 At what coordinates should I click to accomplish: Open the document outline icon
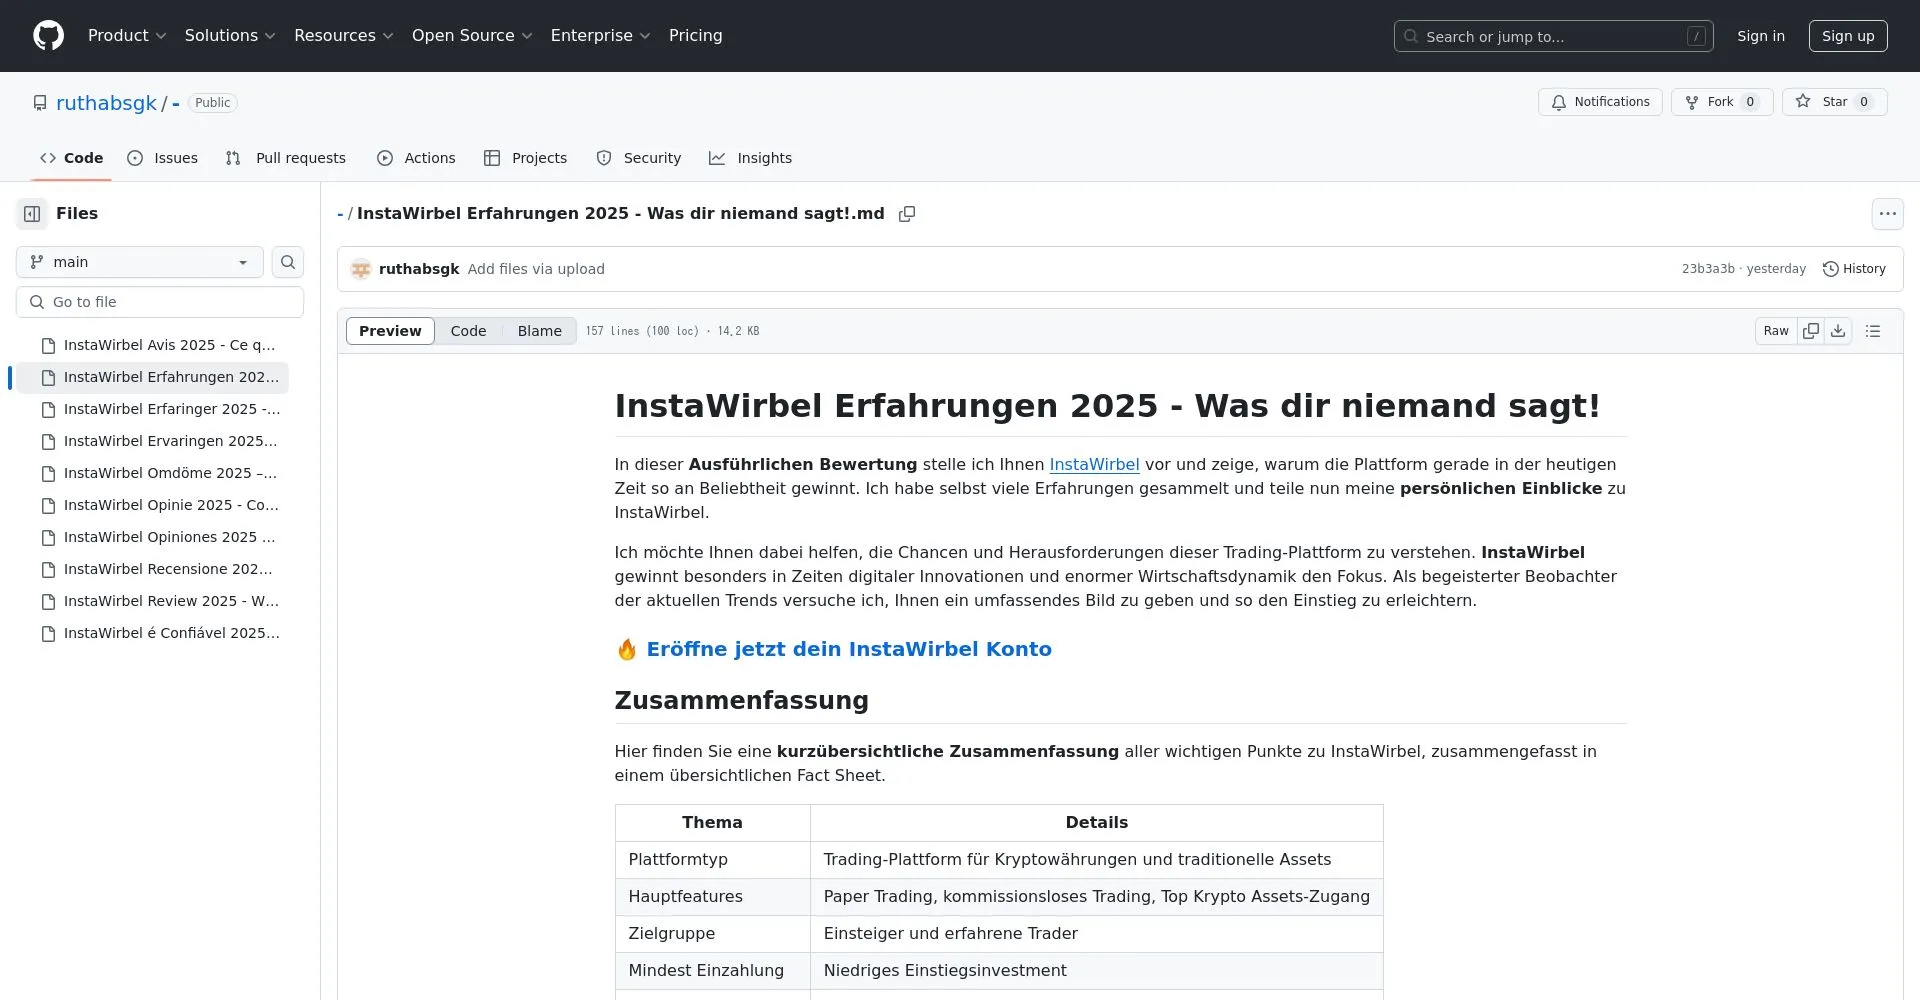1873,331
